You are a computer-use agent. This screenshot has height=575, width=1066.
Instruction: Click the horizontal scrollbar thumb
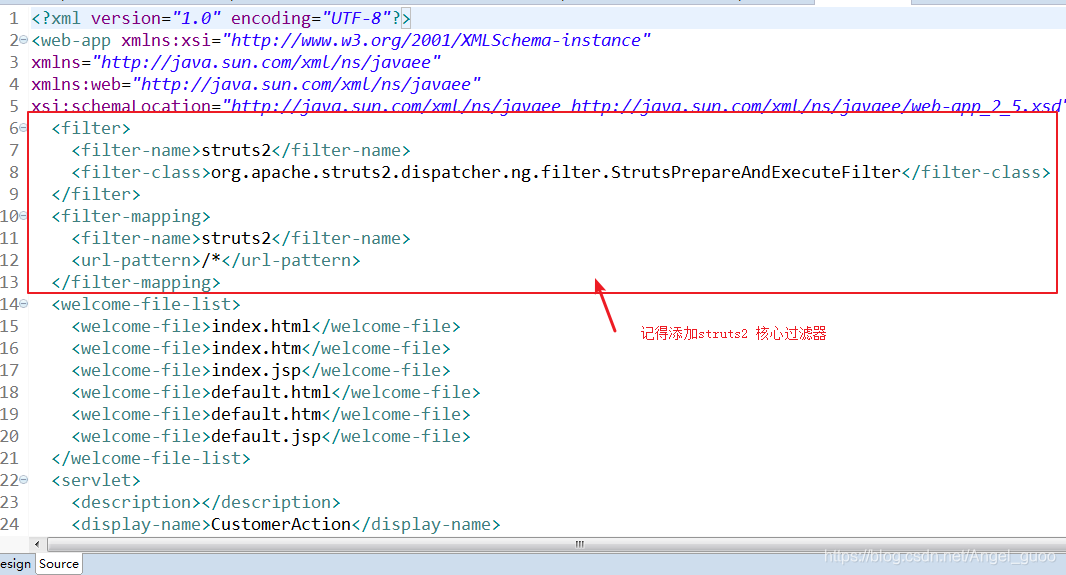click(578, 544)
